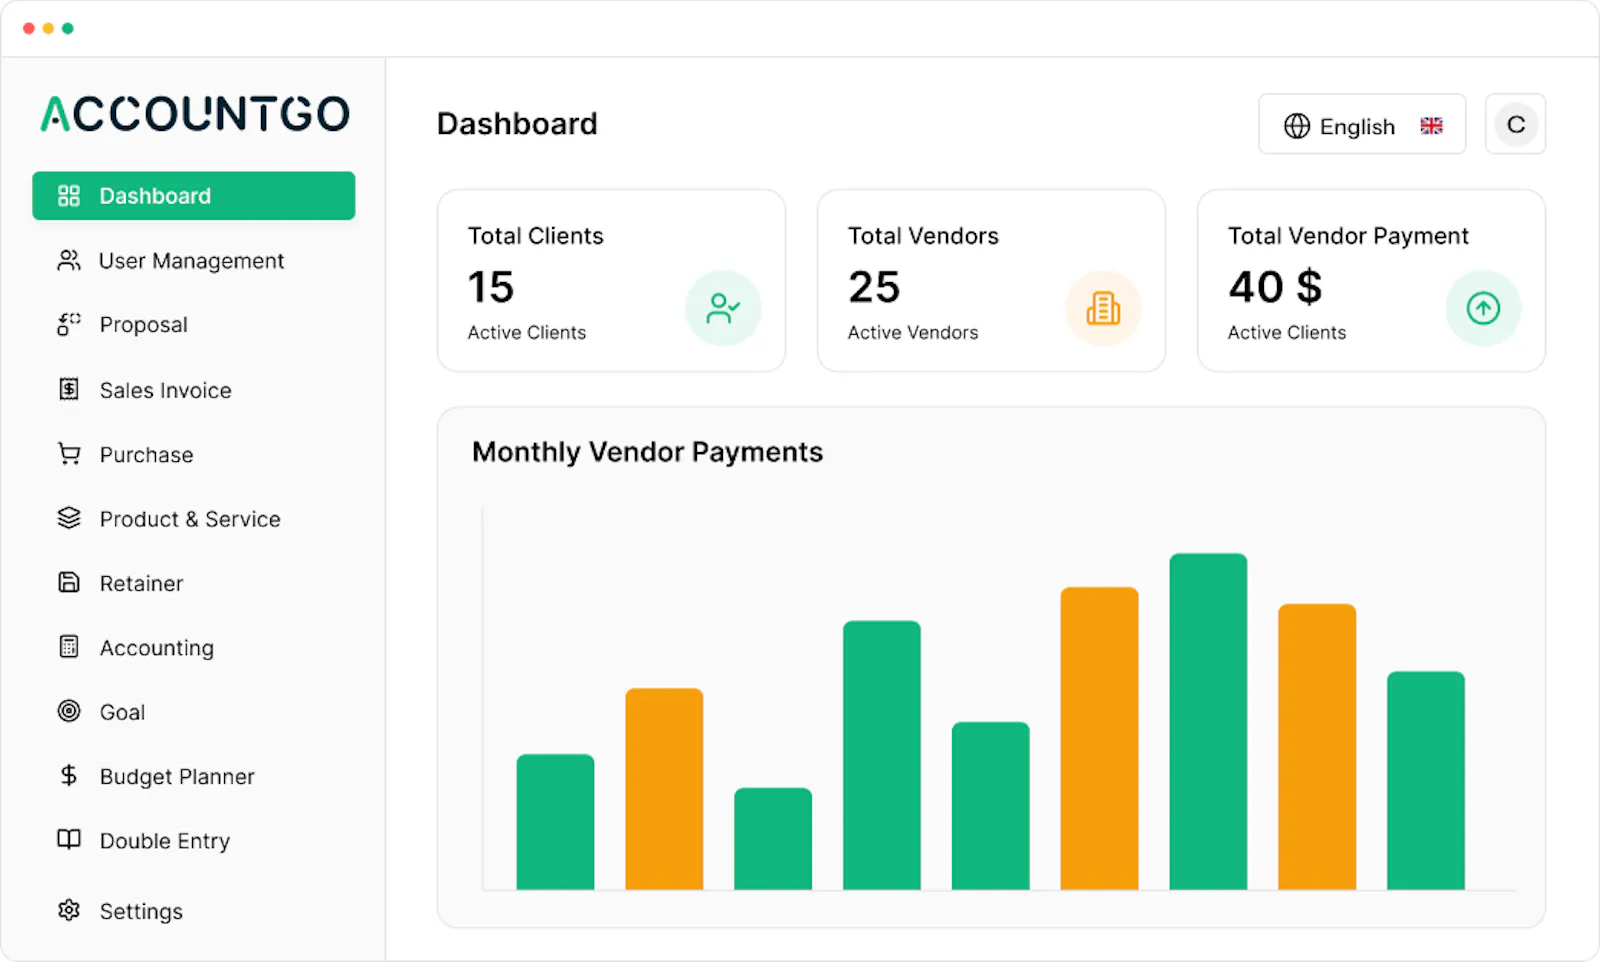Screen dimensions: 1600x962
Task: Click the Settings gear icon
Action: pos(69,910)
